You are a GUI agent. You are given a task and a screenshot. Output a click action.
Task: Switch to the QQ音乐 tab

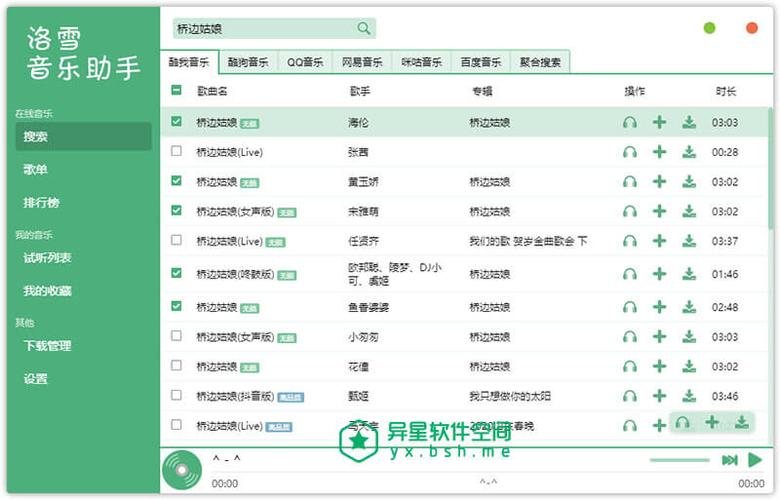tap(305, 62)
